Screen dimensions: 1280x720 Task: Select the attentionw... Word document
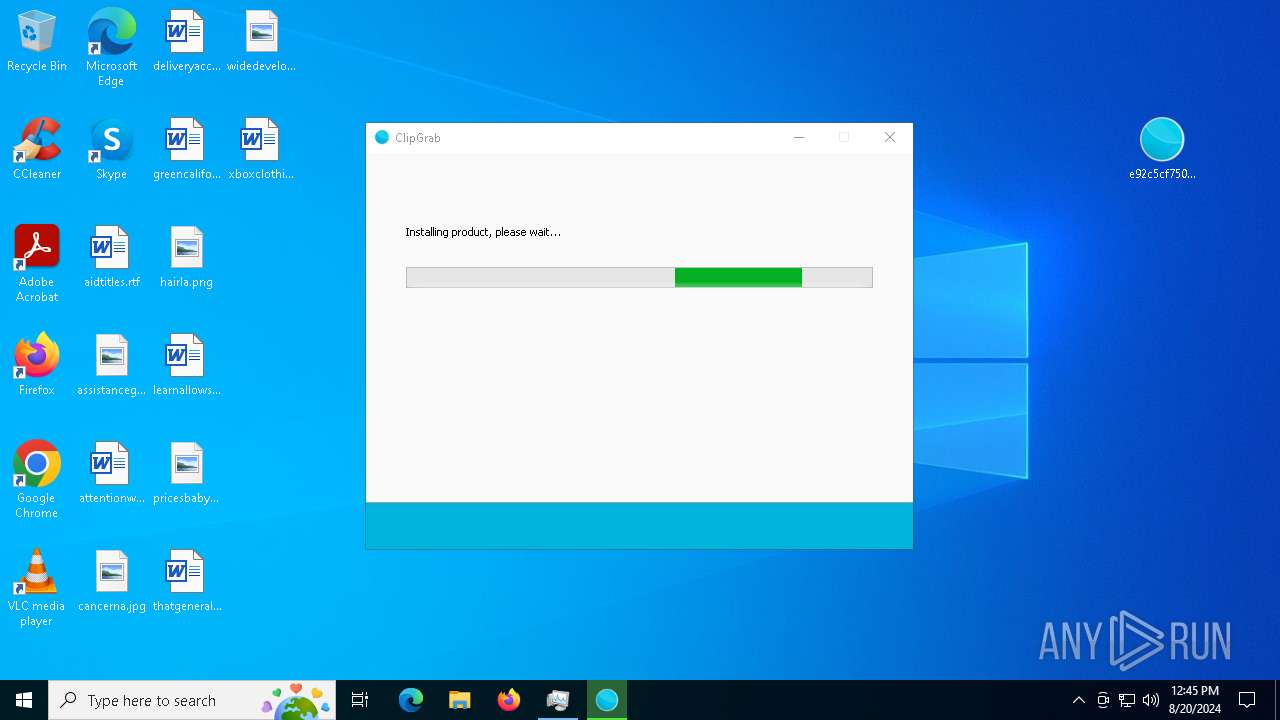coord(111,474)
